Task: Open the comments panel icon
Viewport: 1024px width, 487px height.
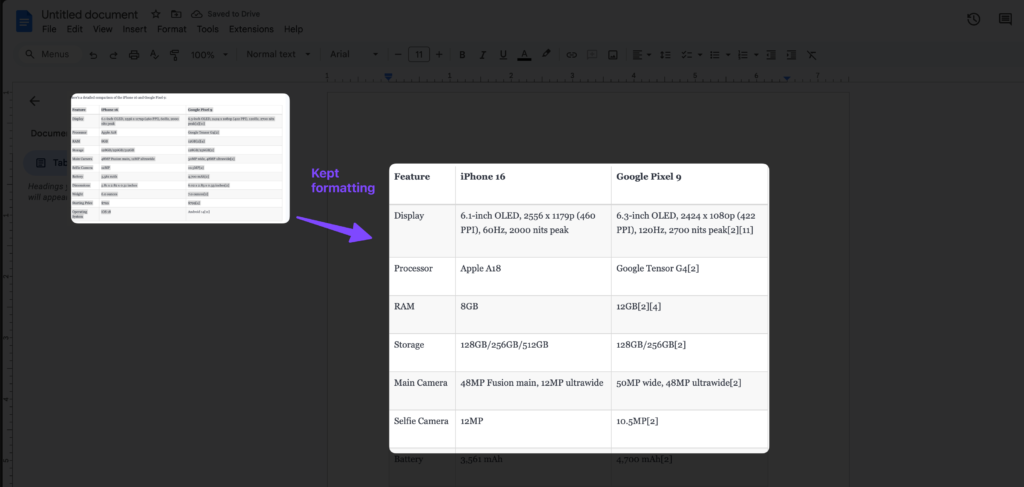Action: tap(1003, 20)
